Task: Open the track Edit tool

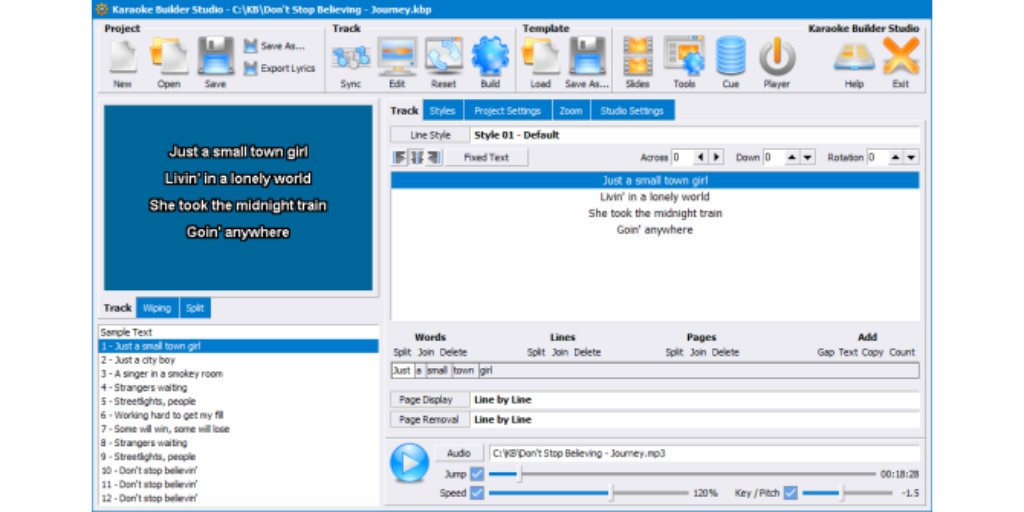Action: pyautogui.click(x=397, y=64)
